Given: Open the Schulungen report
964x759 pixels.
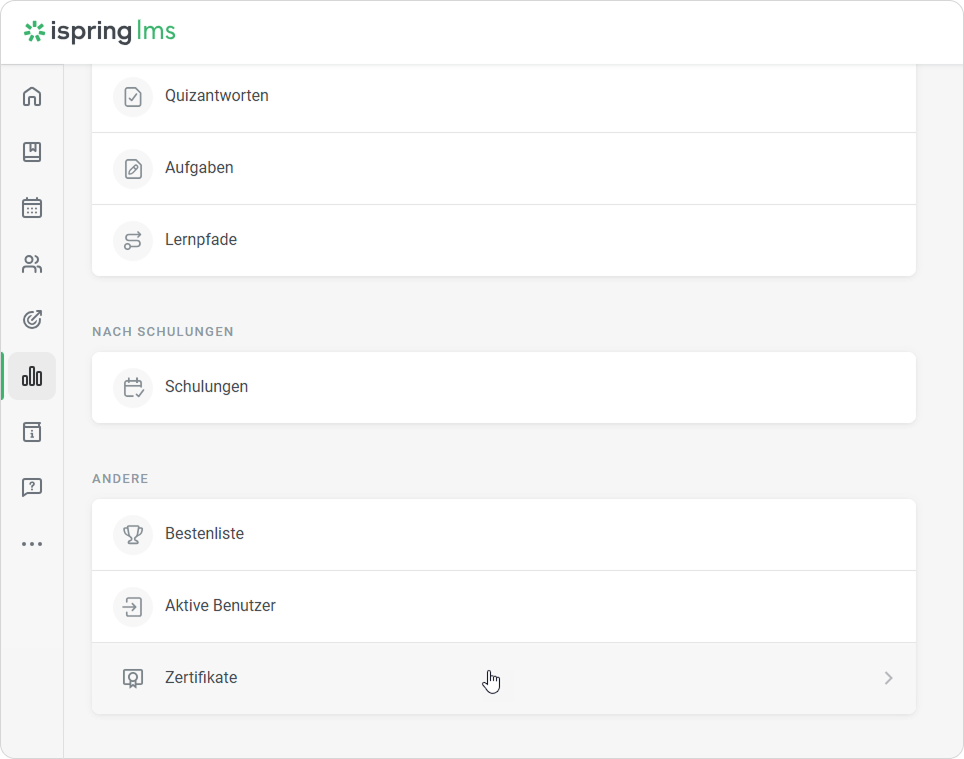Looking at the screenshot, I should tap(206, 387).
